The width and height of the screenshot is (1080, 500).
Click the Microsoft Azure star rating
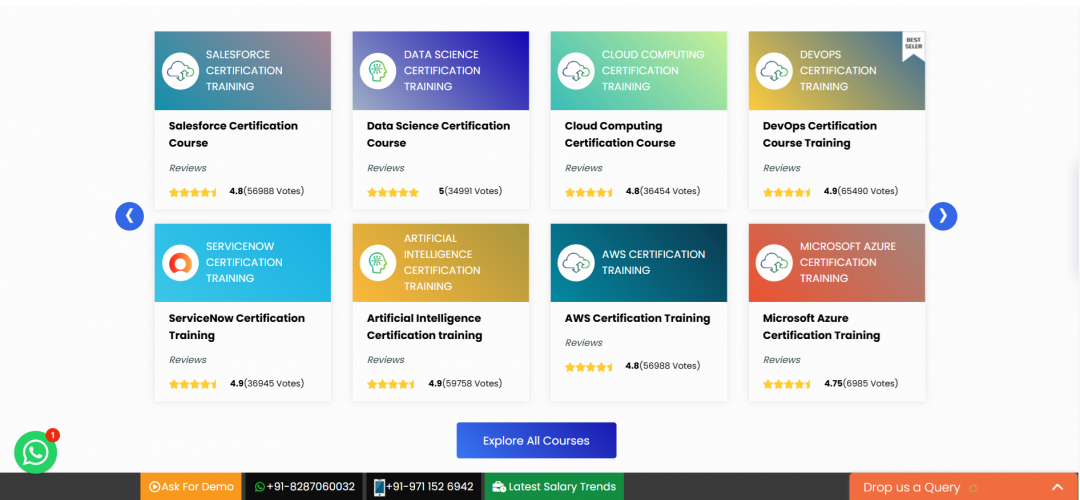click(787, 384)
